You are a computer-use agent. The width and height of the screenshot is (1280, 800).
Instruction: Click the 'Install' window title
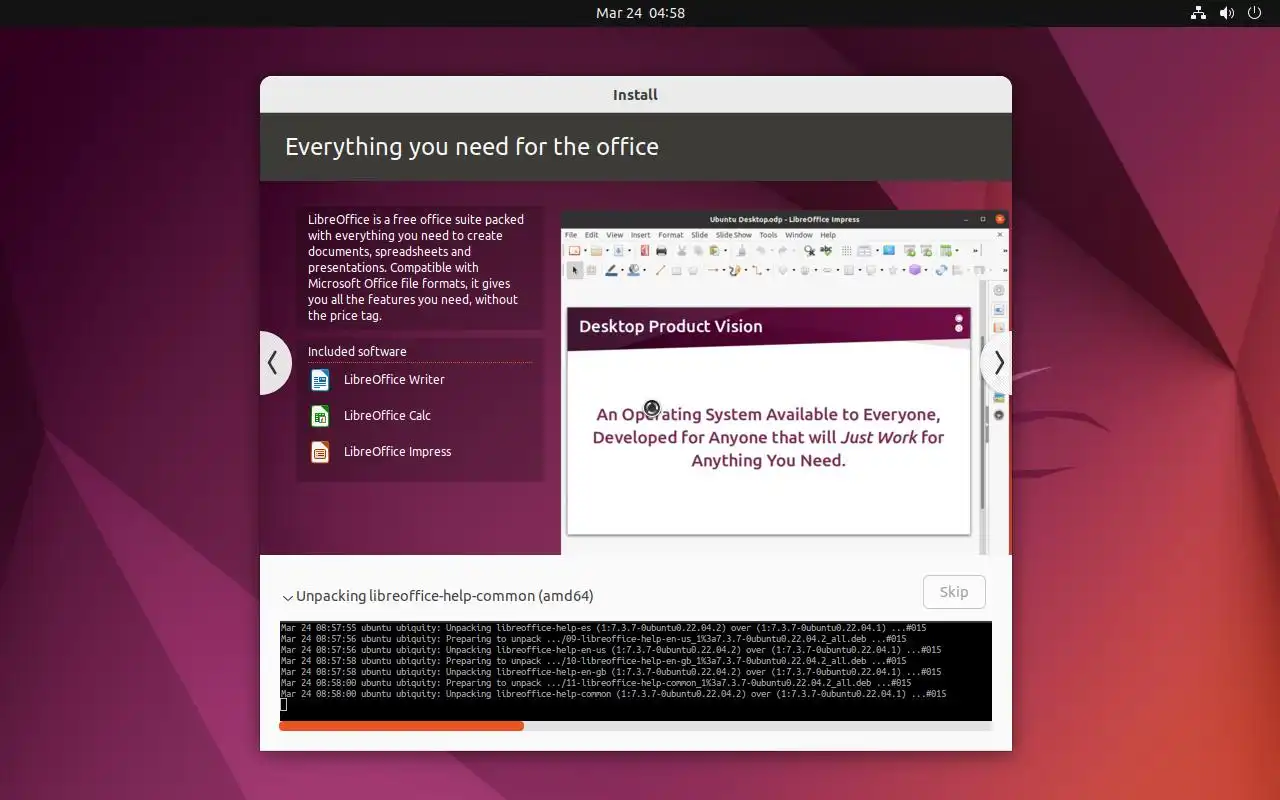pyautogui.click(x=635, y=95)
